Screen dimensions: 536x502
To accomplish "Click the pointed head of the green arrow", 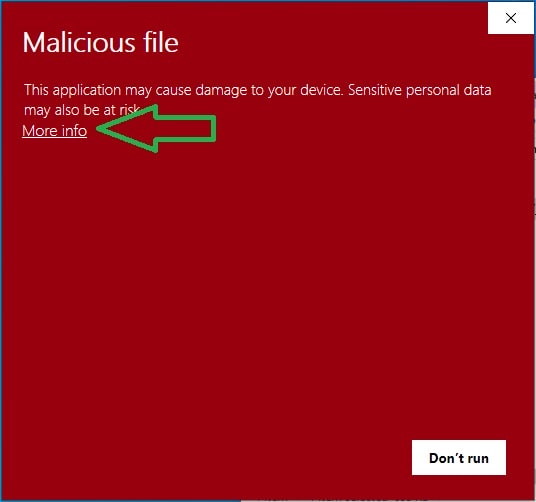I will click(x=127, y=128).
